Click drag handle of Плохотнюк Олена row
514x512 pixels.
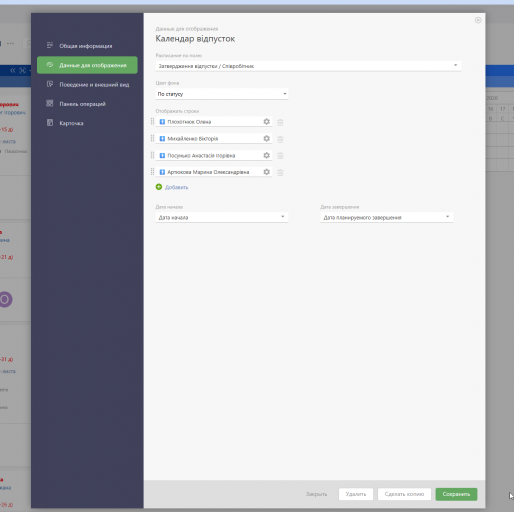(x=152, y=122)
